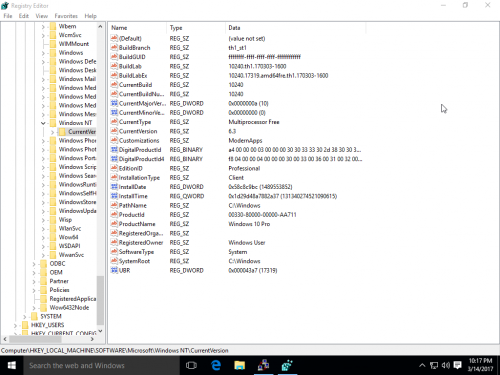Show hidden tray icons chevron
The width and height of the screenshot is (500, 375).
pos(422,365)
